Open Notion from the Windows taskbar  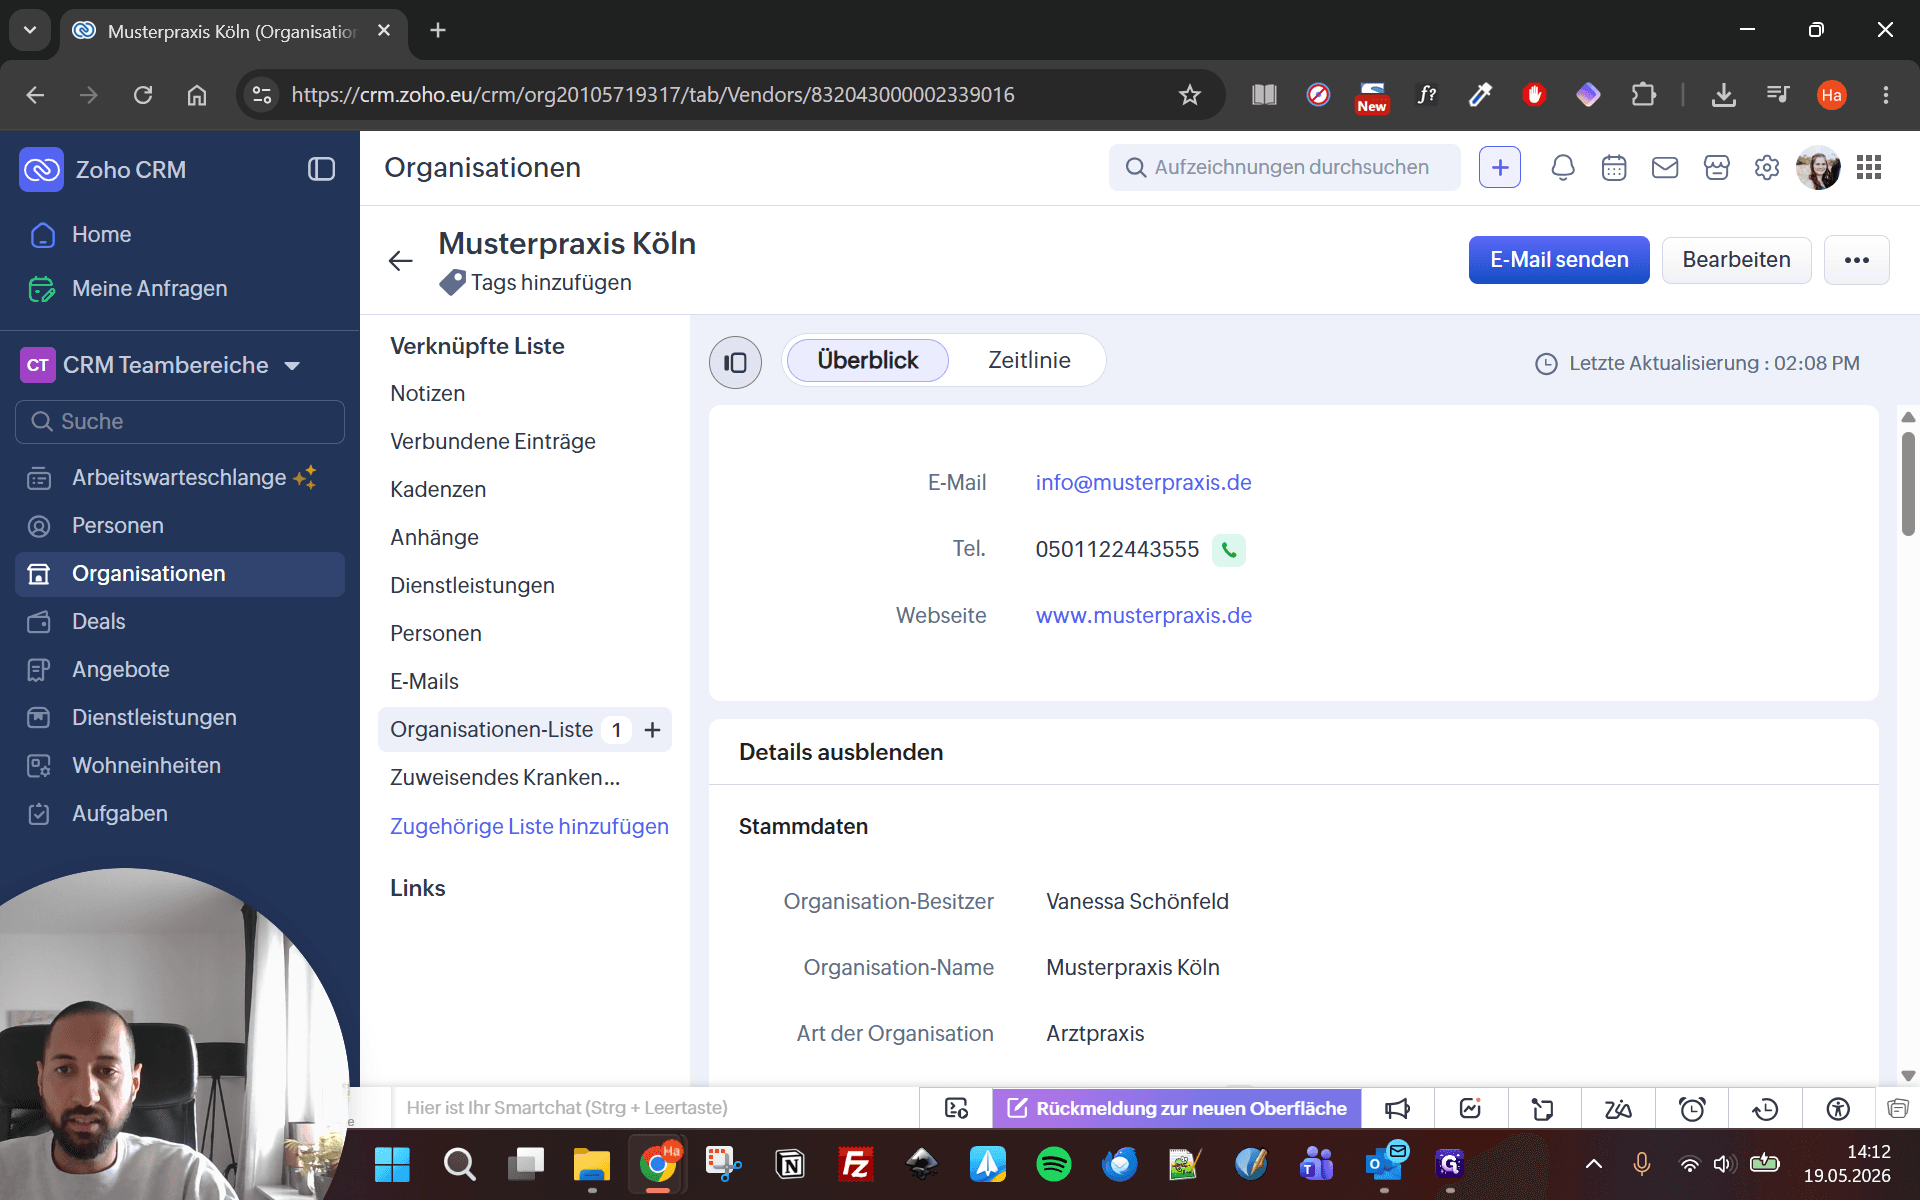point(790,1164)
